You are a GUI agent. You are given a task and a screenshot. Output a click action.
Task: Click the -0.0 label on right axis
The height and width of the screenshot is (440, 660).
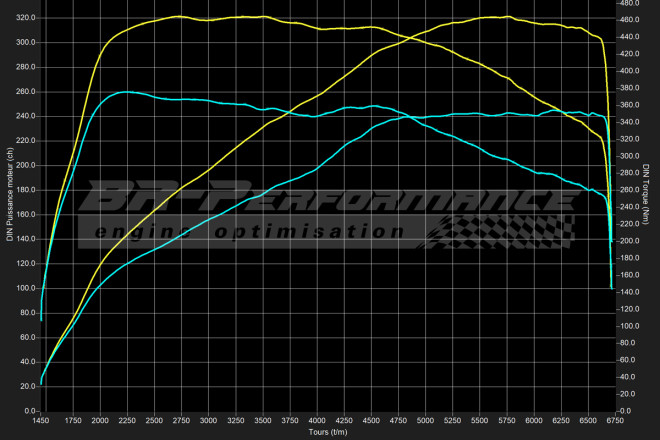click(625, 410)
